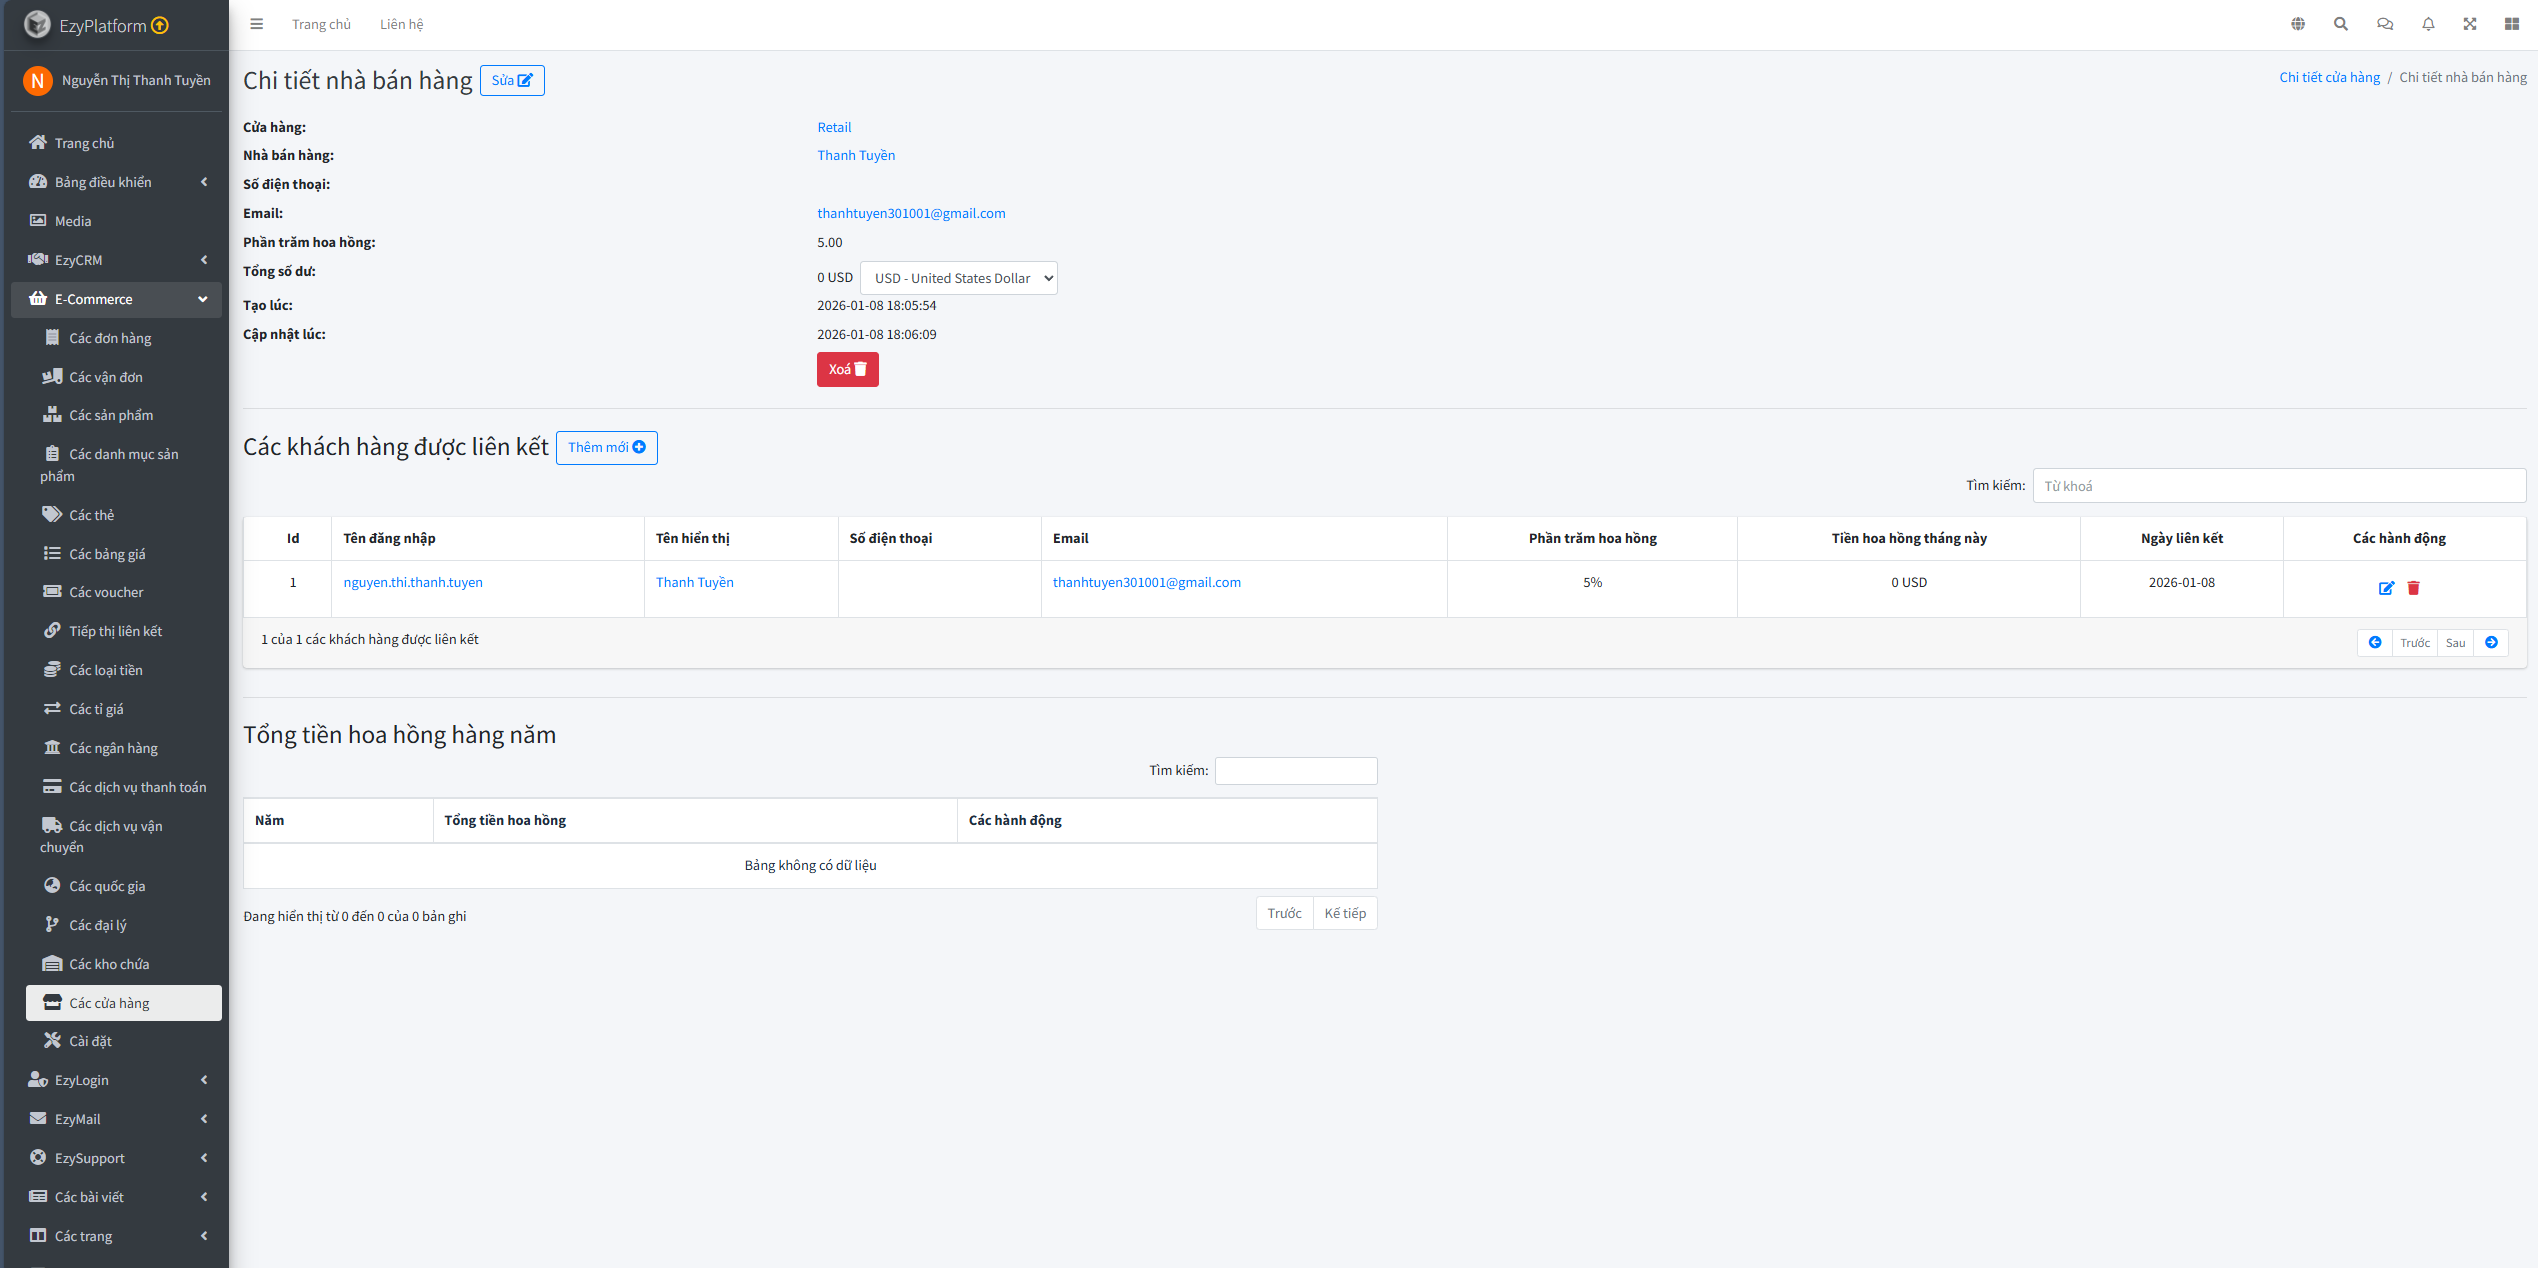Select Các voucher in sidebar
The width and height of the screenshot is (2538, 1268).
106,592
